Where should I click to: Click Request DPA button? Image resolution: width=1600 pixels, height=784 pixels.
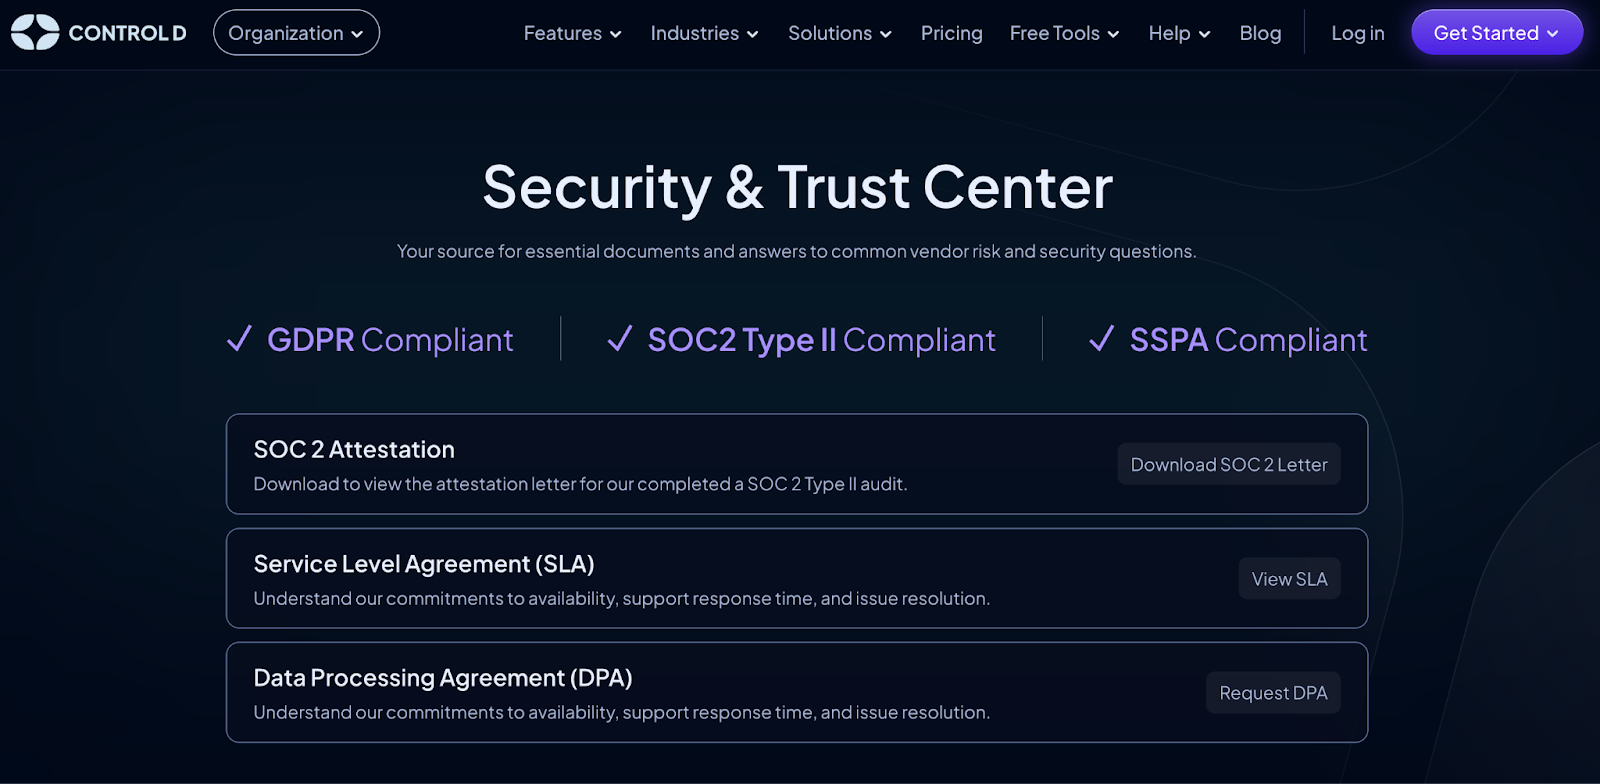[1273, 693]
